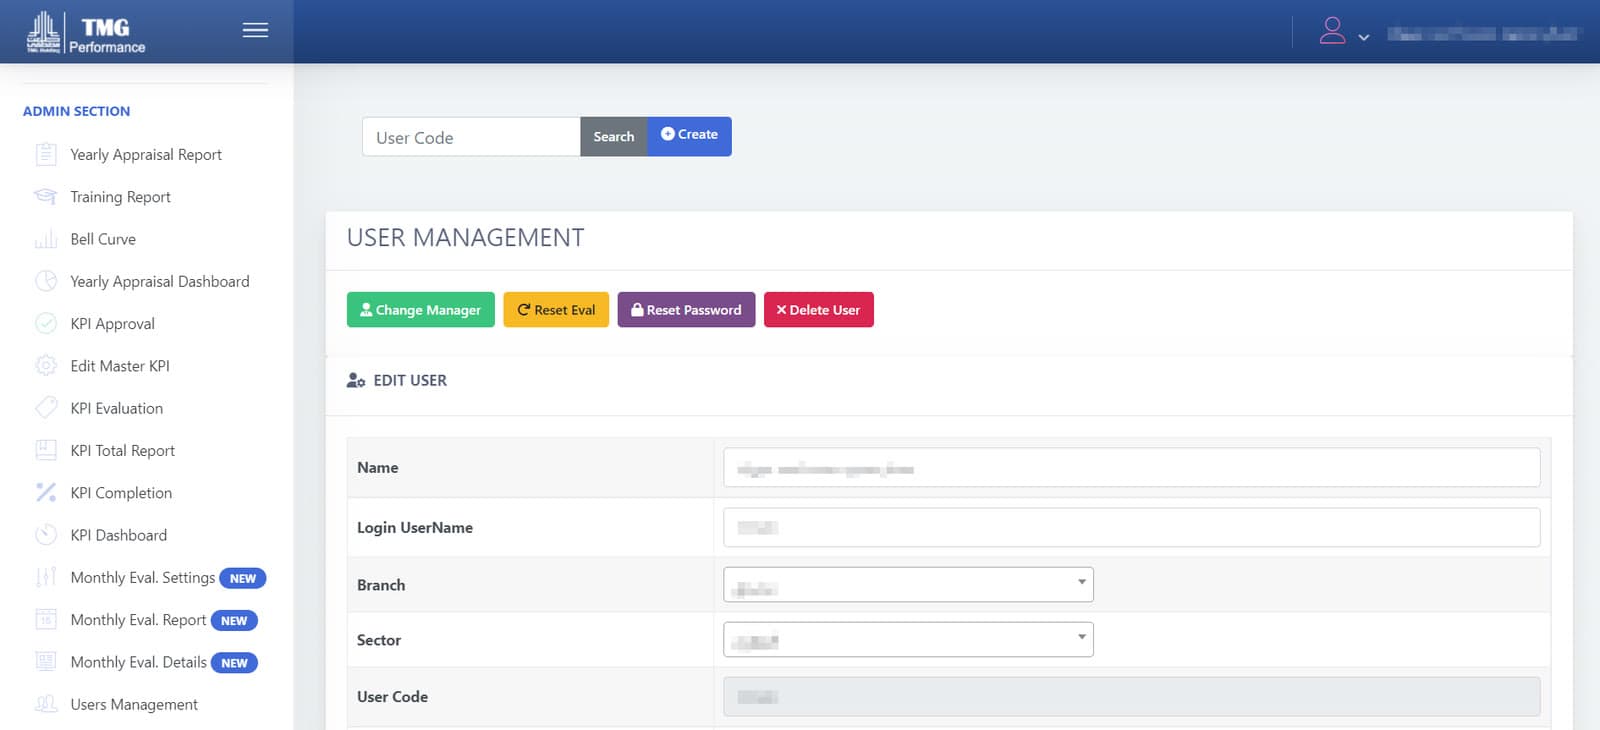Click the disabled User Code field
Viewport: 1600px width, 730px height.
pos(1132,697)
